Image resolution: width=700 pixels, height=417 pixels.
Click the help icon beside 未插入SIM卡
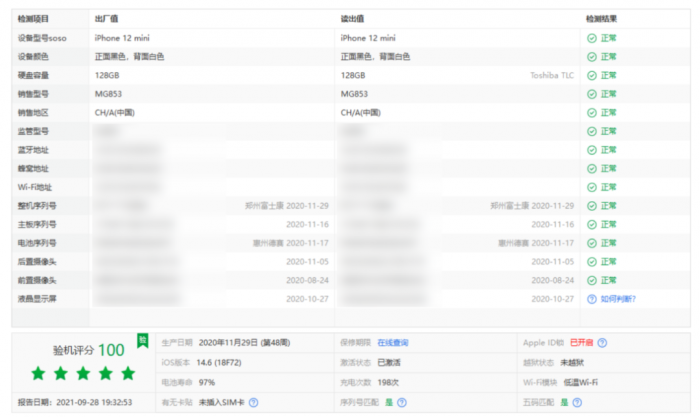[x=253, y=403]
